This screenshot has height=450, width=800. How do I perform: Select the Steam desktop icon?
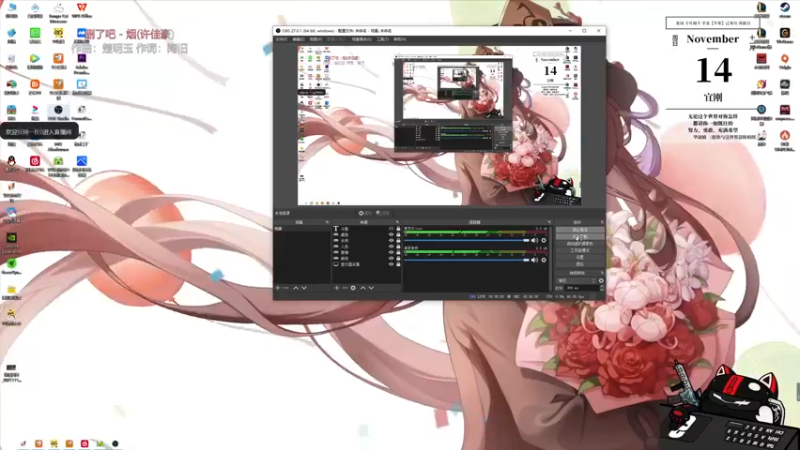(785, 9)
